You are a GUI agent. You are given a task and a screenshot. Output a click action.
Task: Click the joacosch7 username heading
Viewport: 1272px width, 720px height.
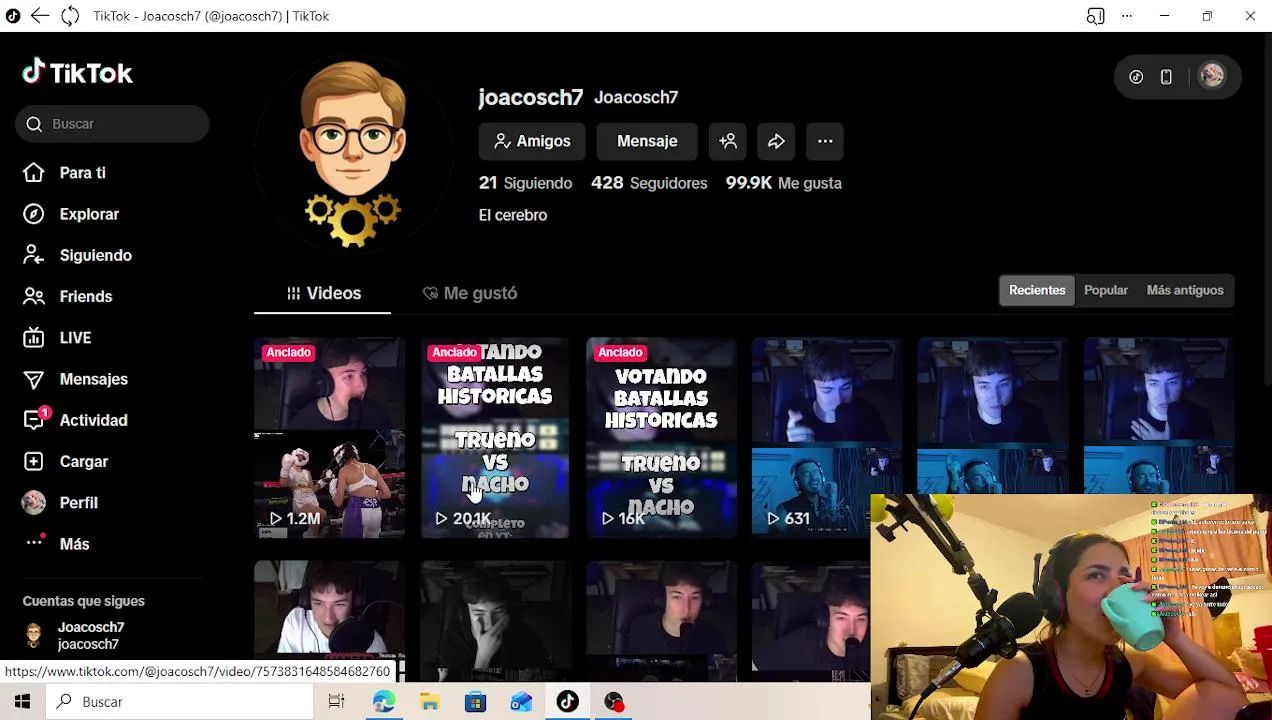(530, 97)
